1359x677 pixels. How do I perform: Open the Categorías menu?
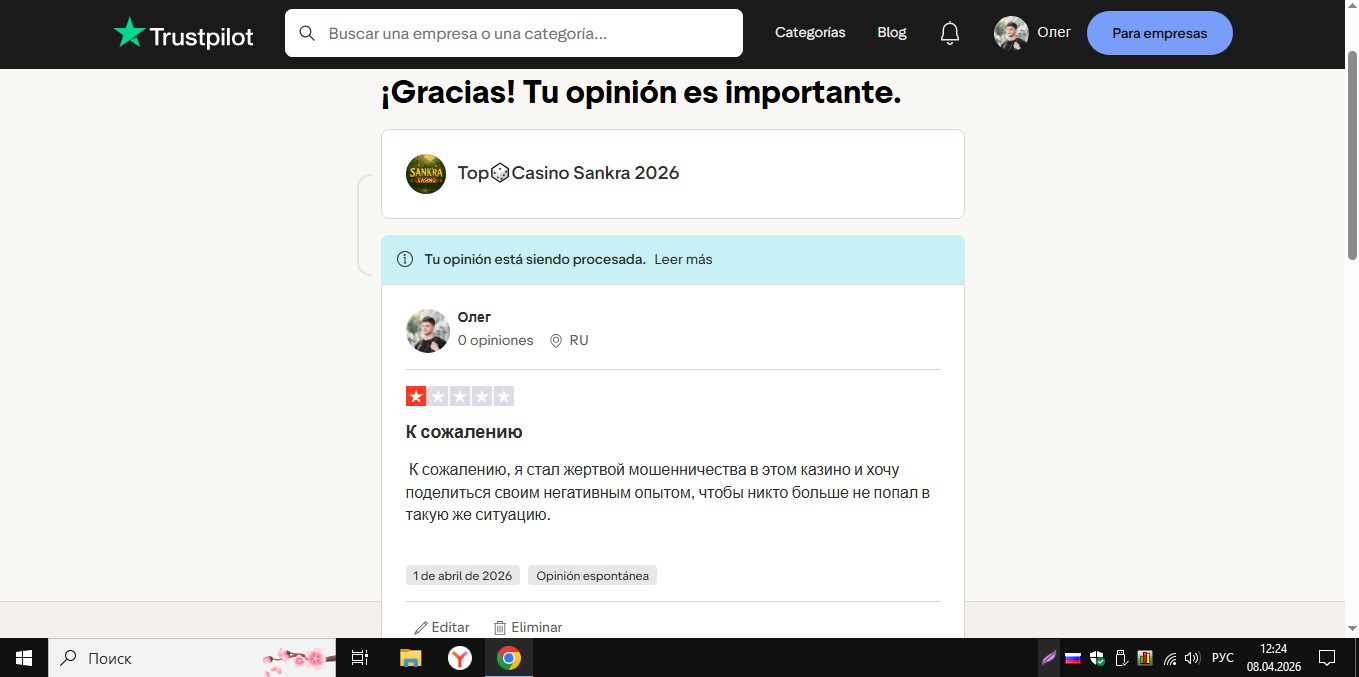coord(810,33)
